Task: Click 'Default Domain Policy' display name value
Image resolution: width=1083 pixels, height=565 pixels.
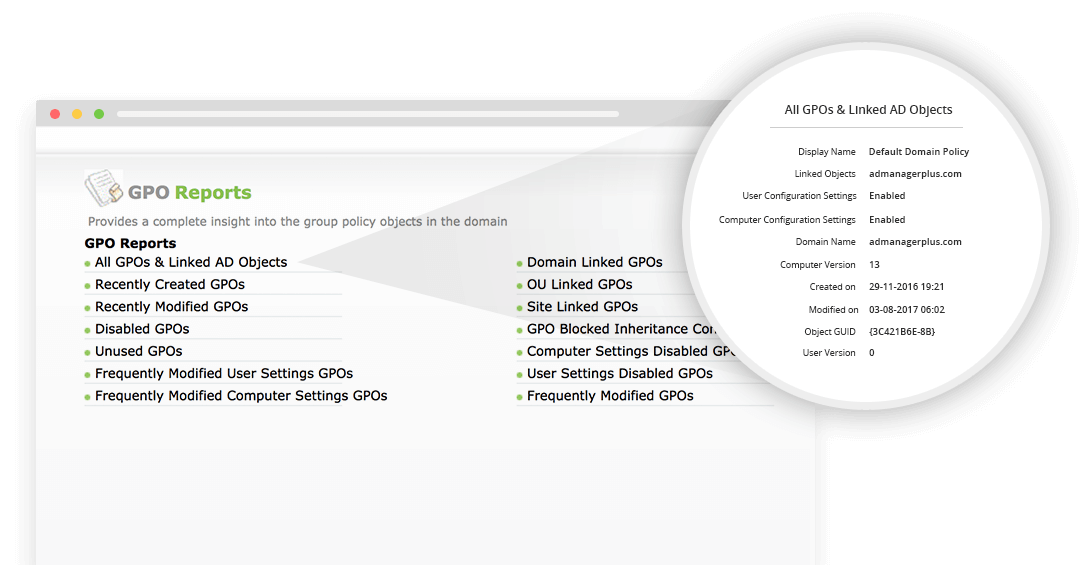Action: (919, 152)
